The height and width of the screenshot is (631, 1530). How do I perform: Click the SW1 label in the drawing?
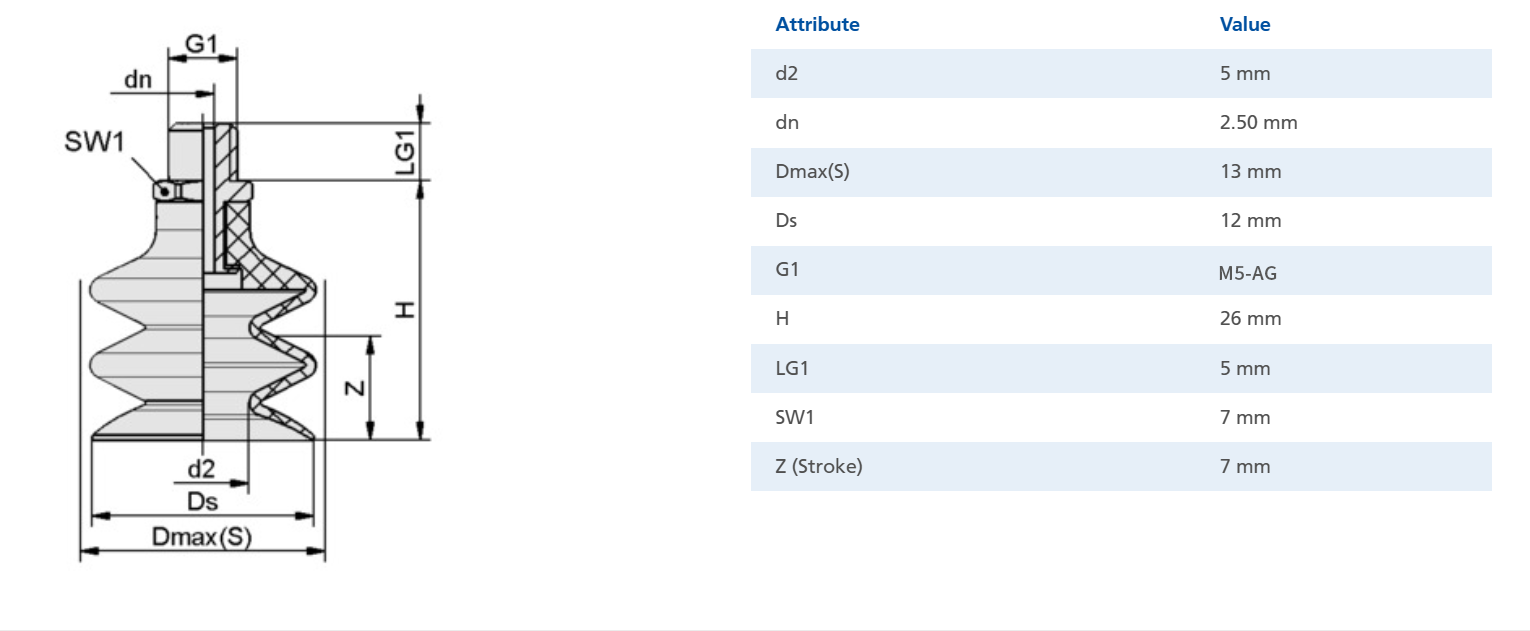(x=94, y=142)
